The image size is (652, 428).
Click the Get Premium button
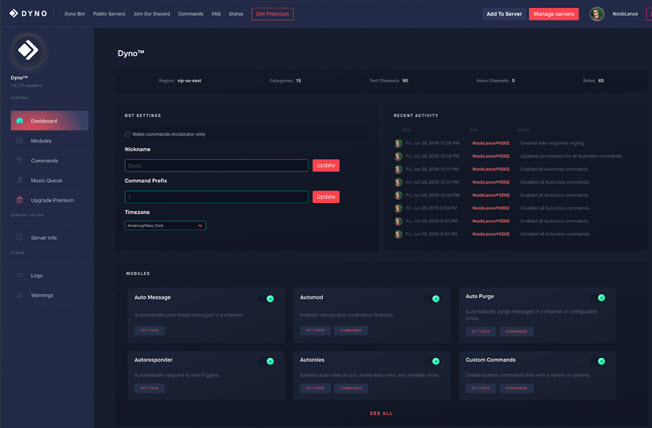(x=272, y=14)
